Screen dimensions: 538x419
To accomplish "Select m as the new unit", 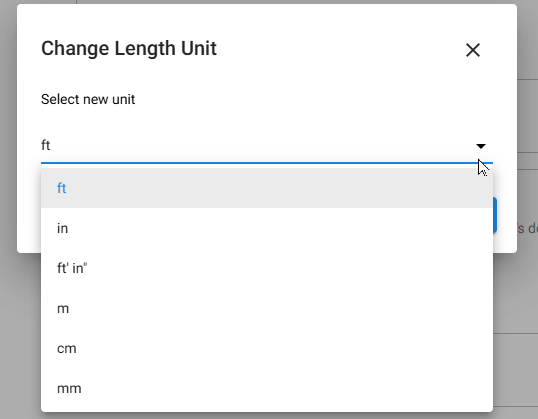I will click(267, 309).
